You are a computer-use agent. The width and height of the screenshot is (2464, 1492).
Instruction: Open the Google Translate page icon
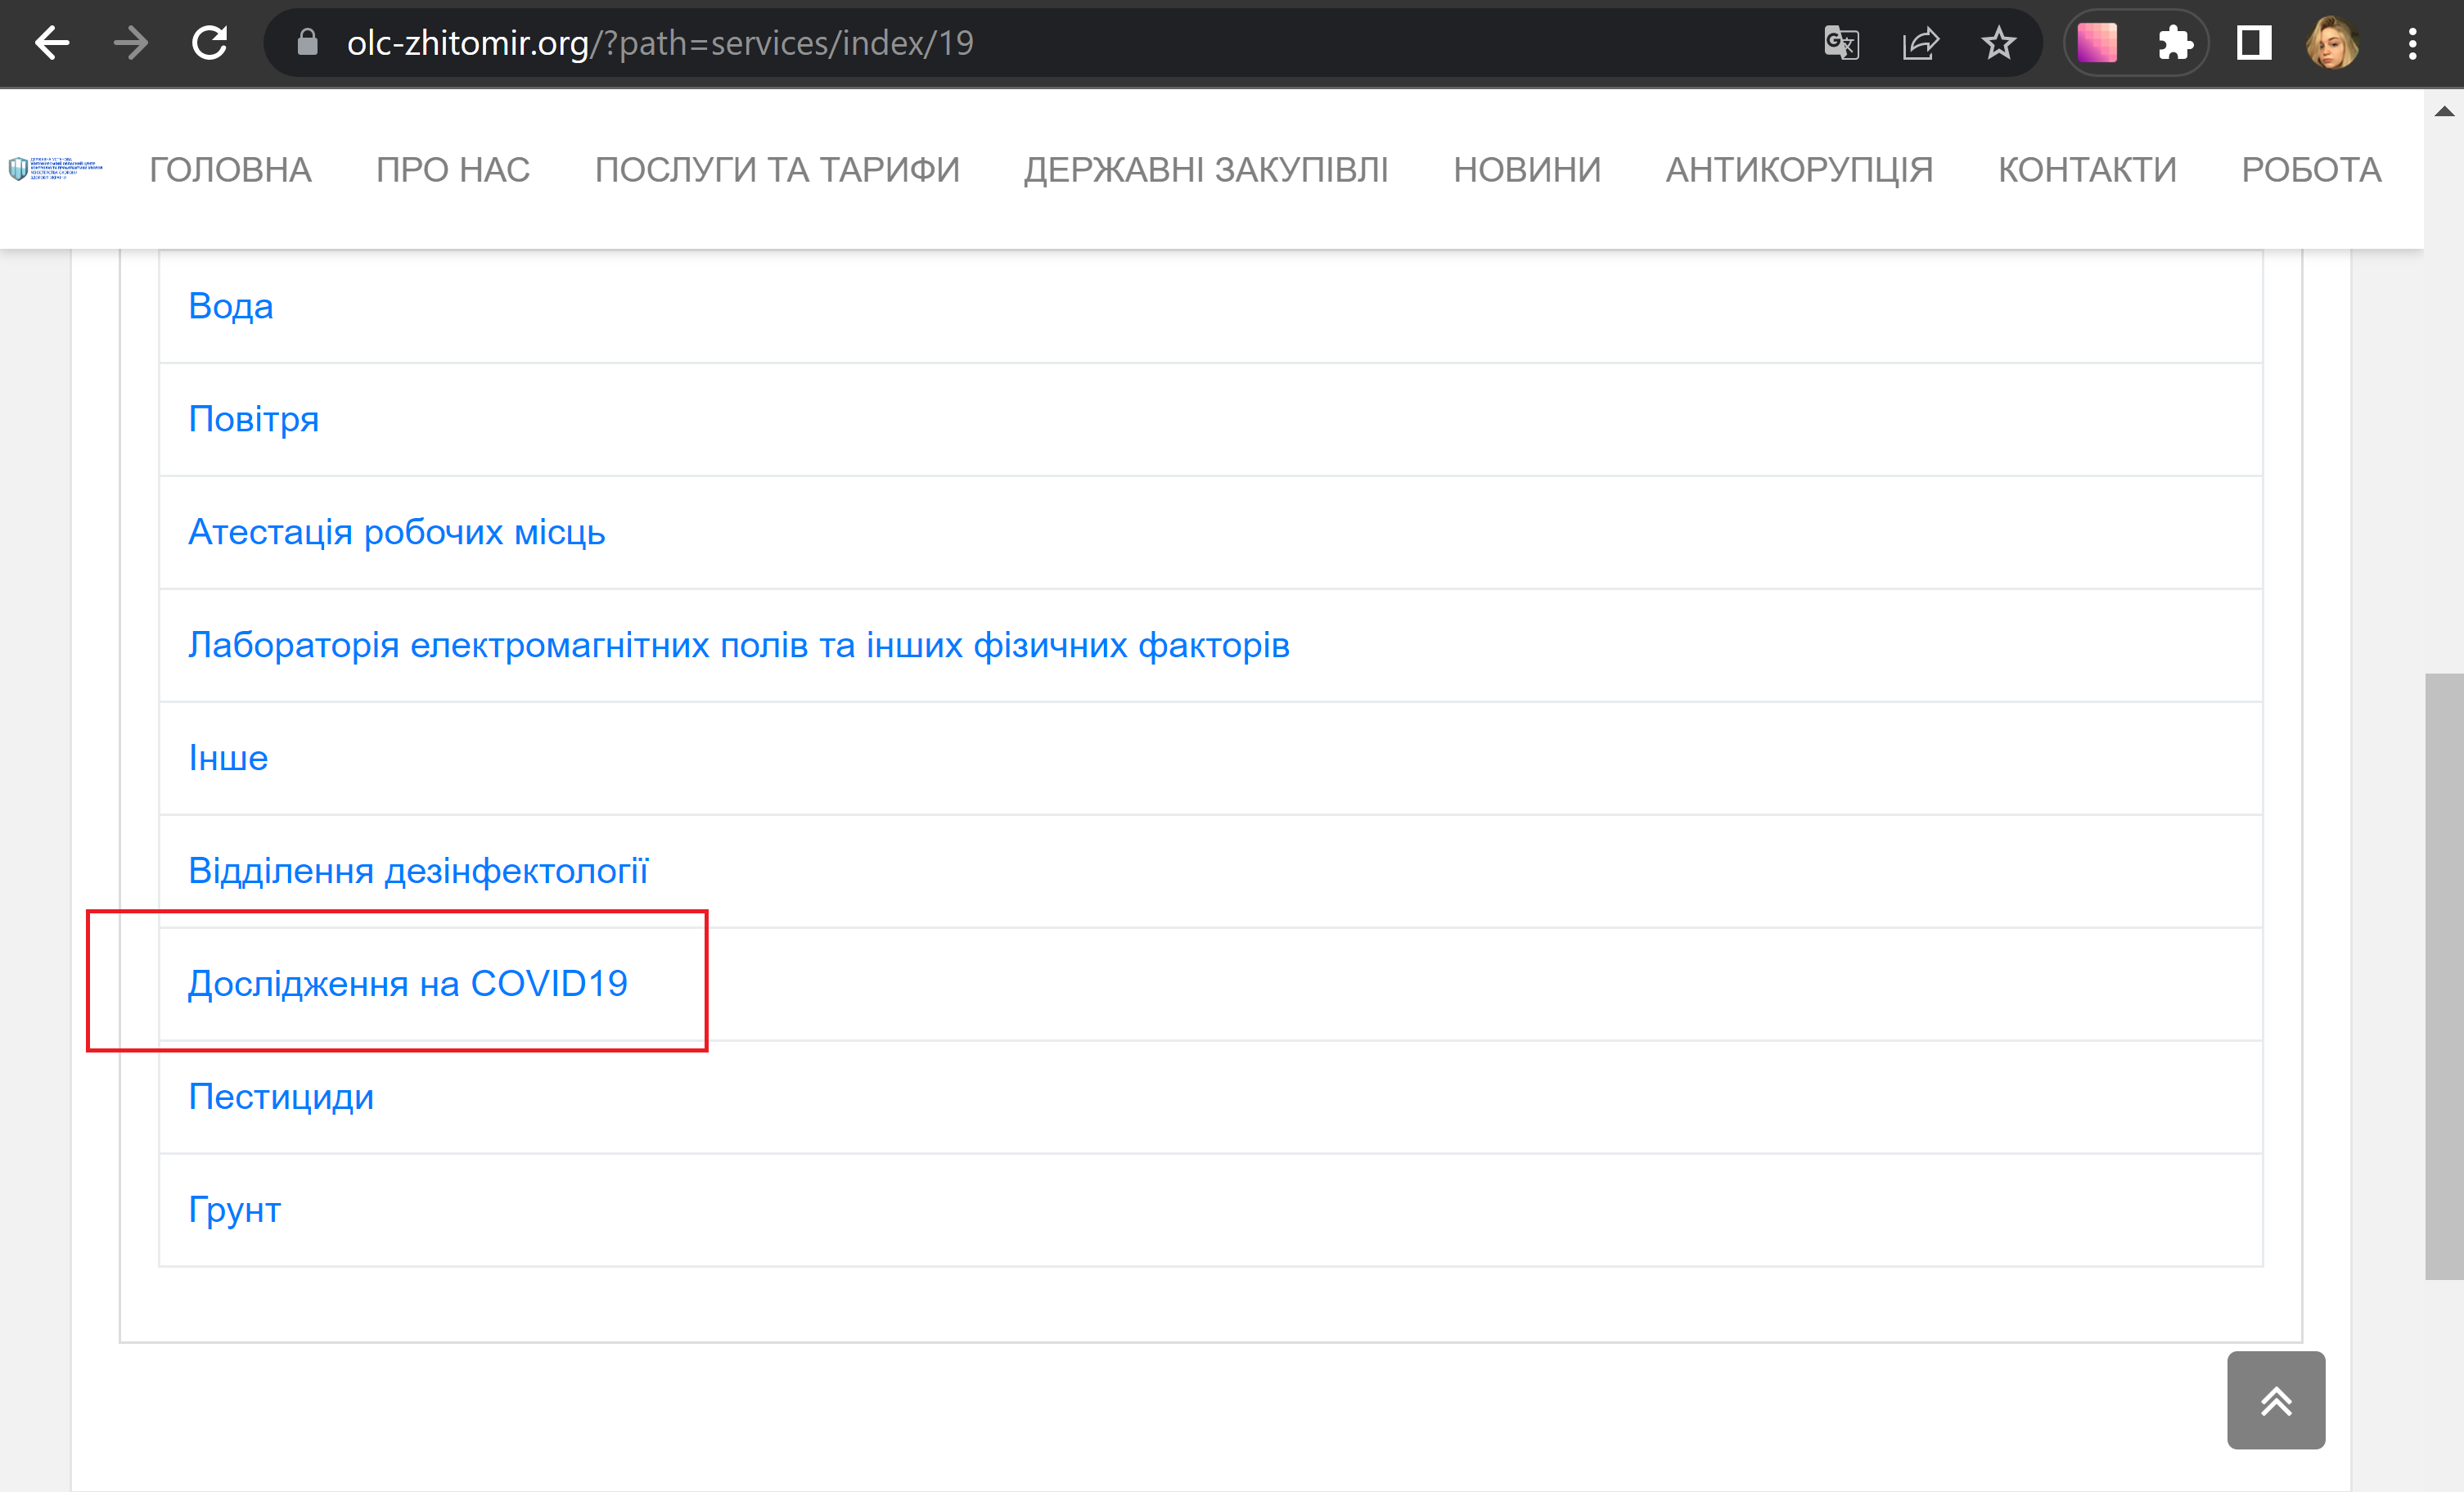(x=1841, y=43)
